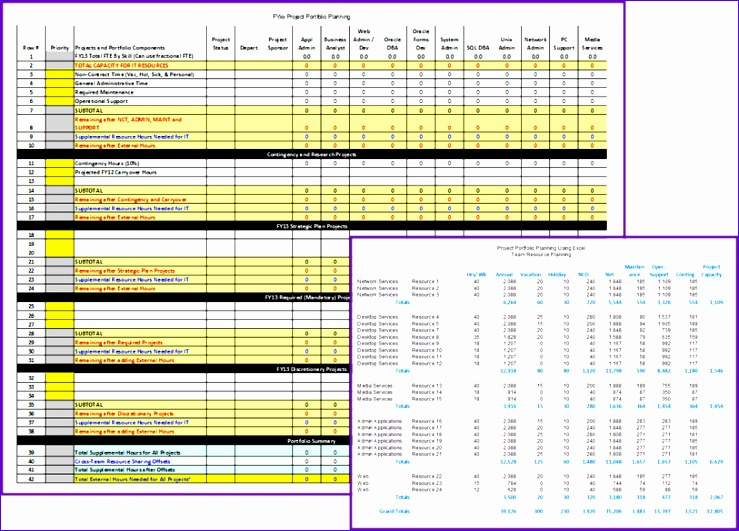Select yellow Priority cell beside Contingency Hours
Viewport: 739px width, 531px height.
click(60, 163)
